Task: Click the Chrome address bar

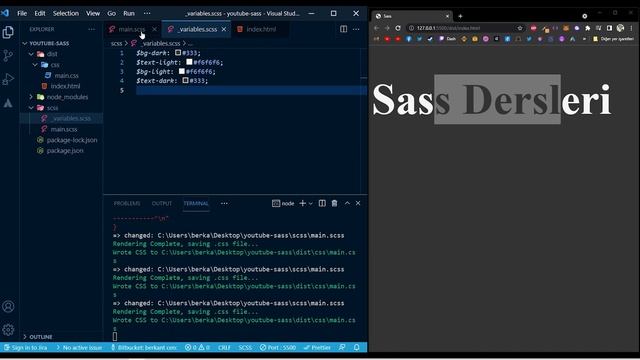Action: click(x=465, y=28)
